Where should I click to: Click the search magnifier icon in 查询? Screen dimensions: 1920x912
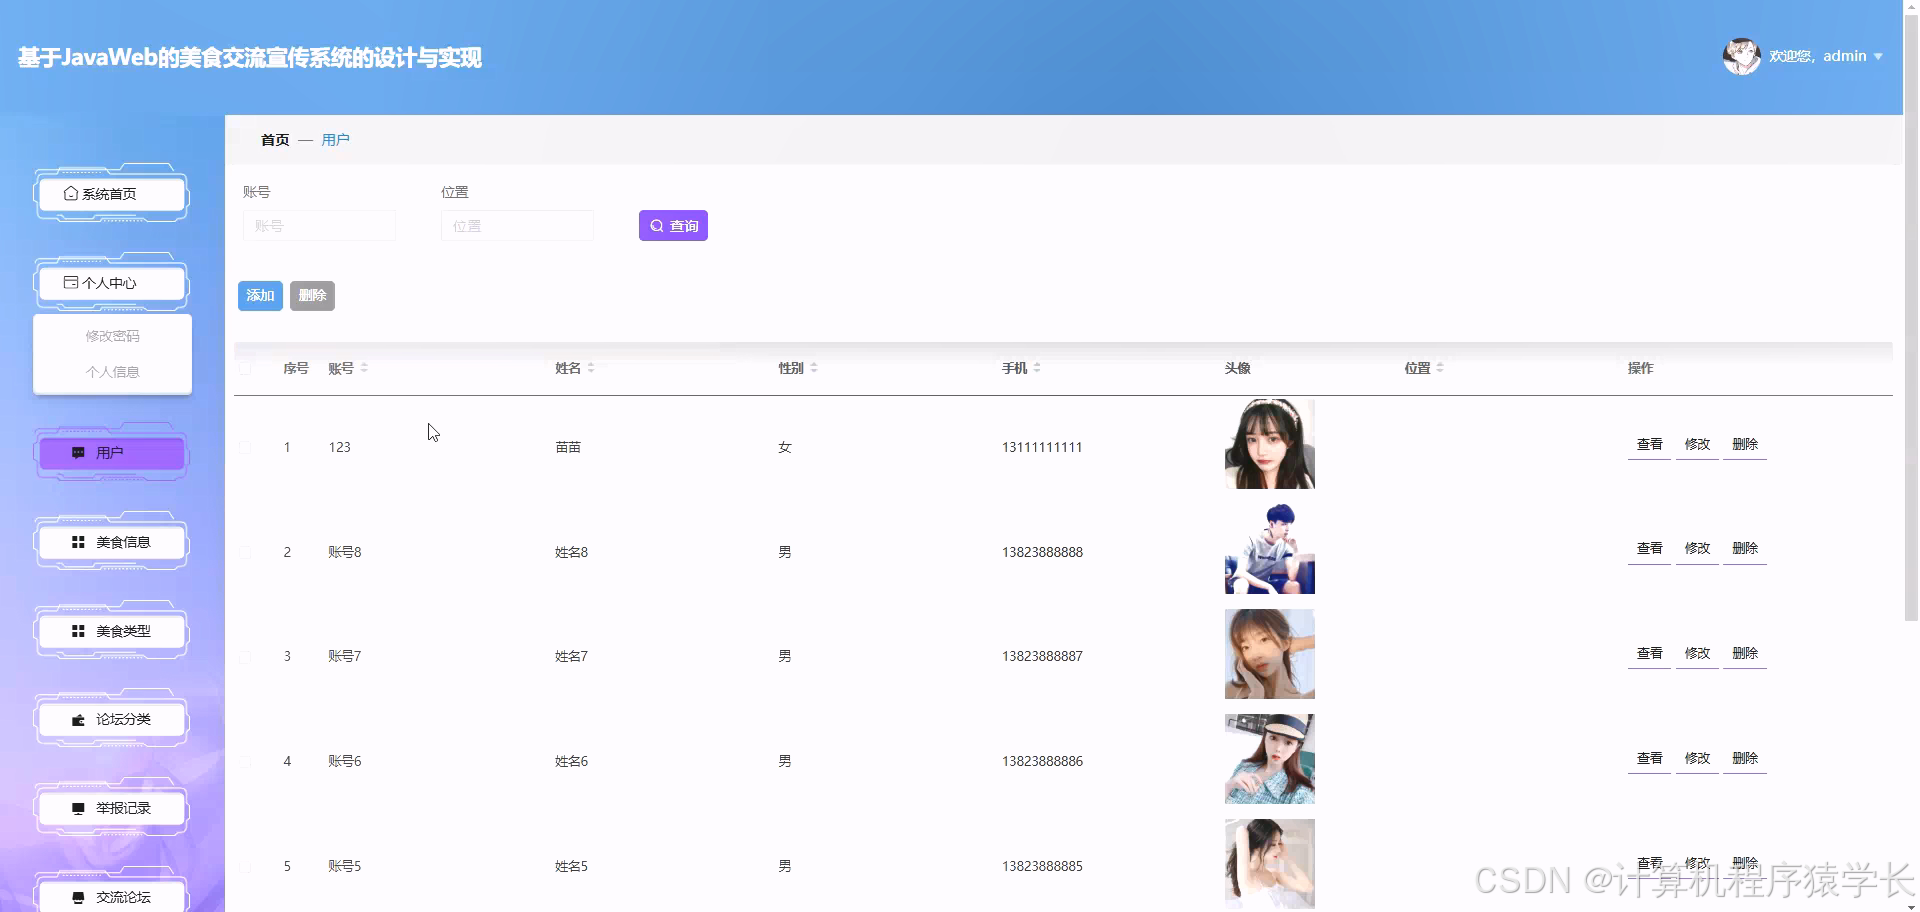(657, 226)
